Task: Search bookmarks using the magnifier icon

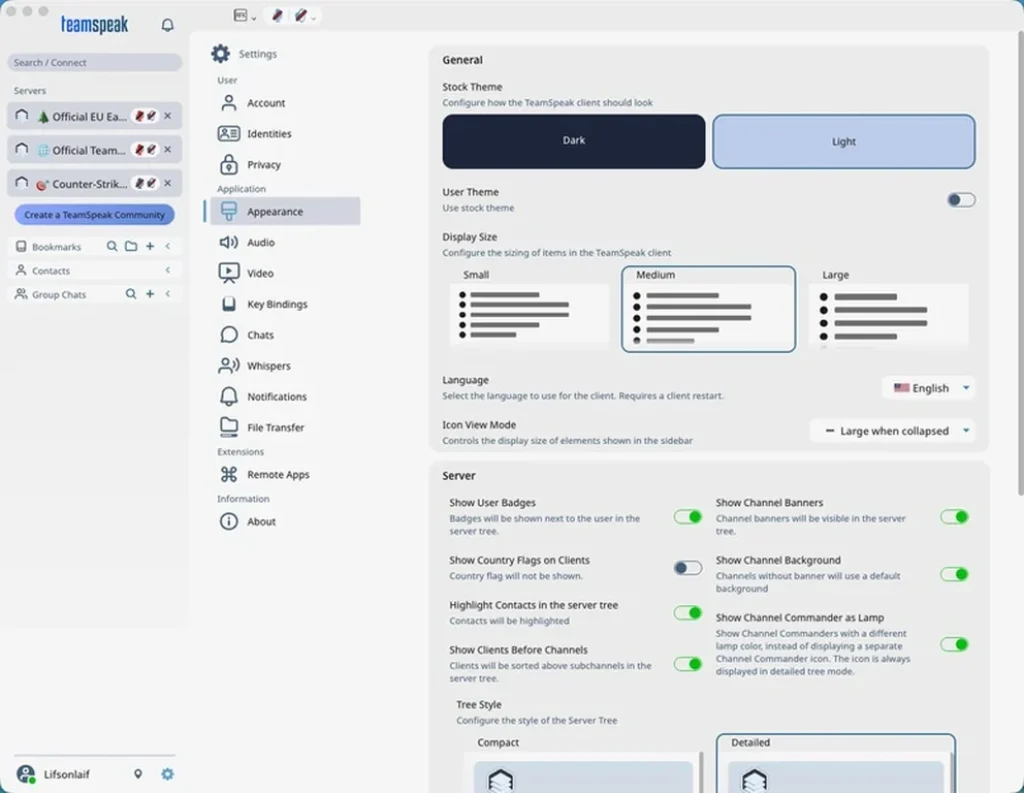Action: [x=112, y=246]
